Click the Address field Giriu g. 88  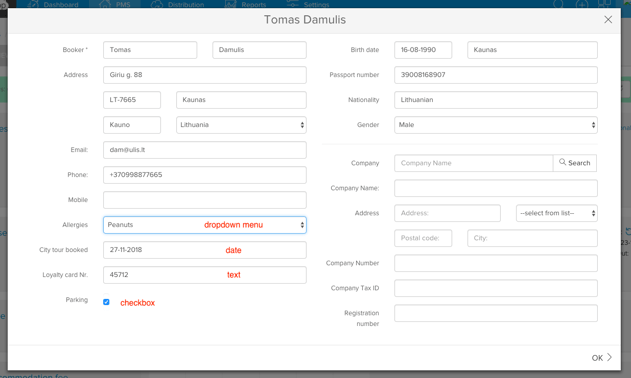(204, 75)
